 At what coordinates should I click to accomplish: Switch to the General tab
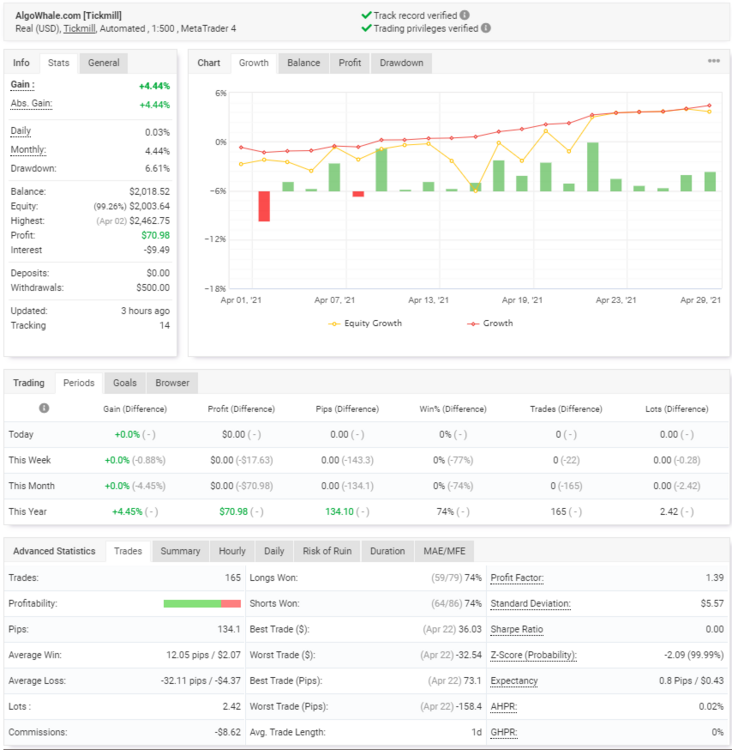pyautogui.click(x=103, y=63)
